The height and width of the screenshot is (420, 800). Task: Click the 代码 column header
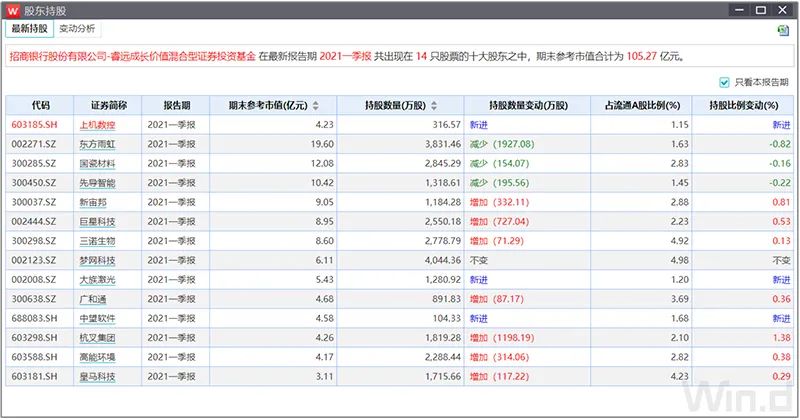tap(40, 105)
